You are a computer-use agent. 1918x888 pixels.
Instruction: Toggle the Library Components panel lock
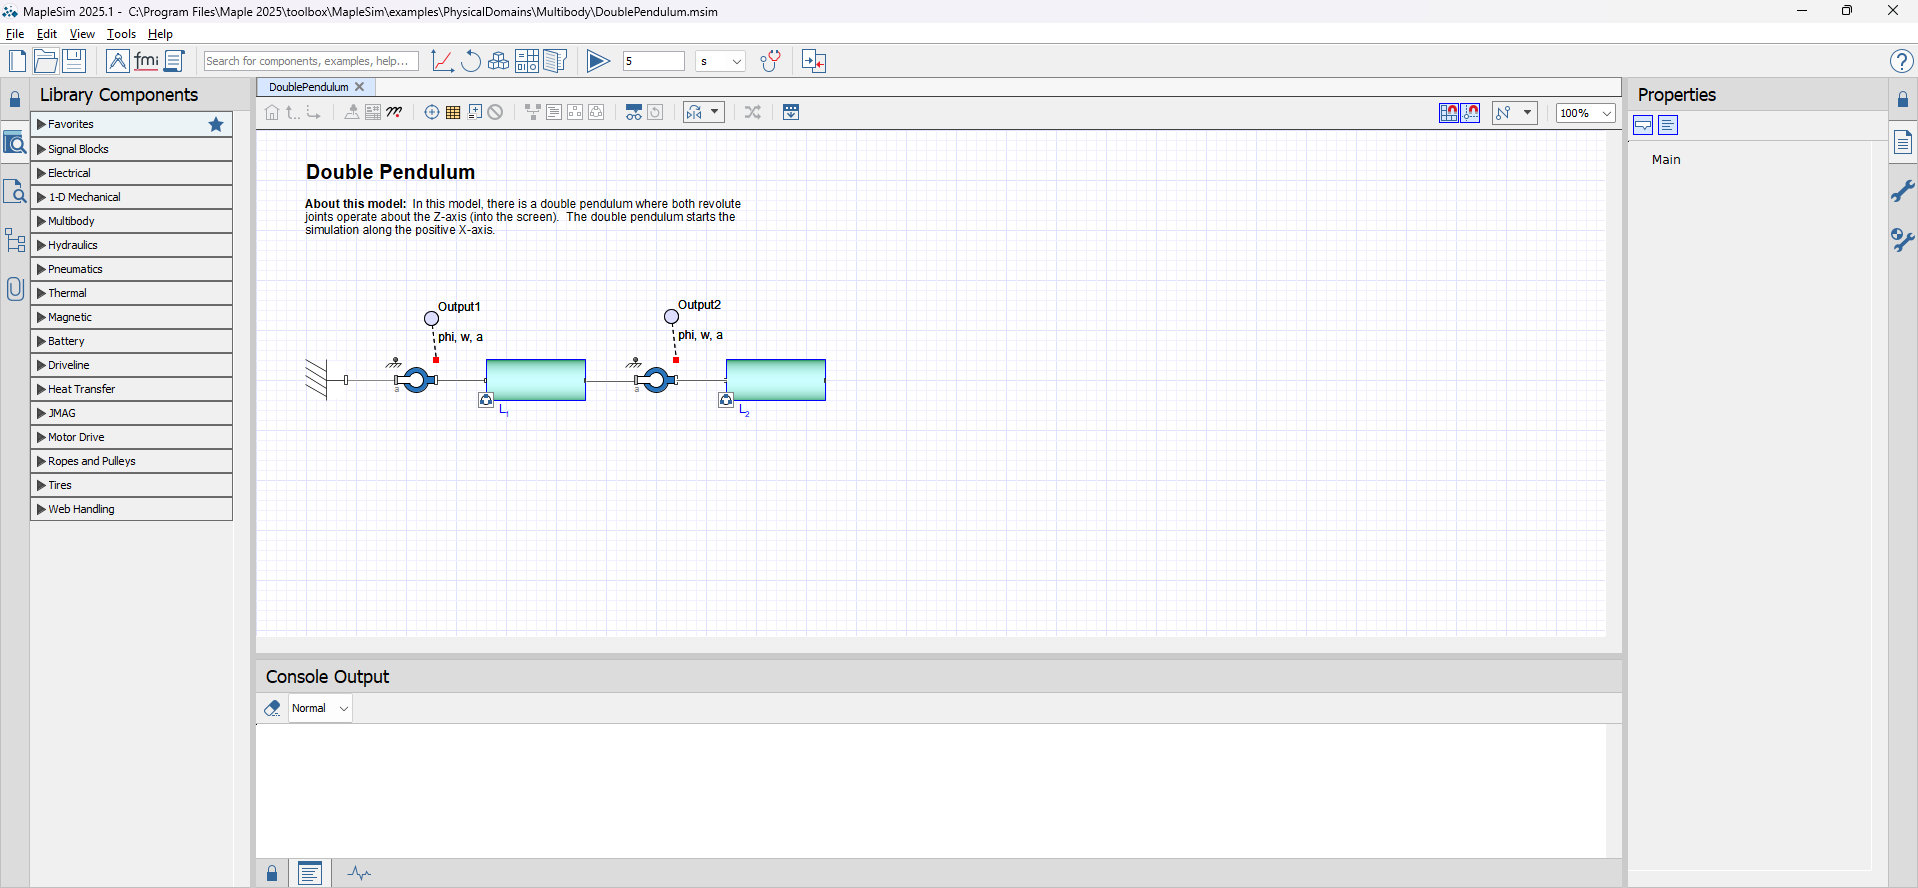[x=15, y=100]
